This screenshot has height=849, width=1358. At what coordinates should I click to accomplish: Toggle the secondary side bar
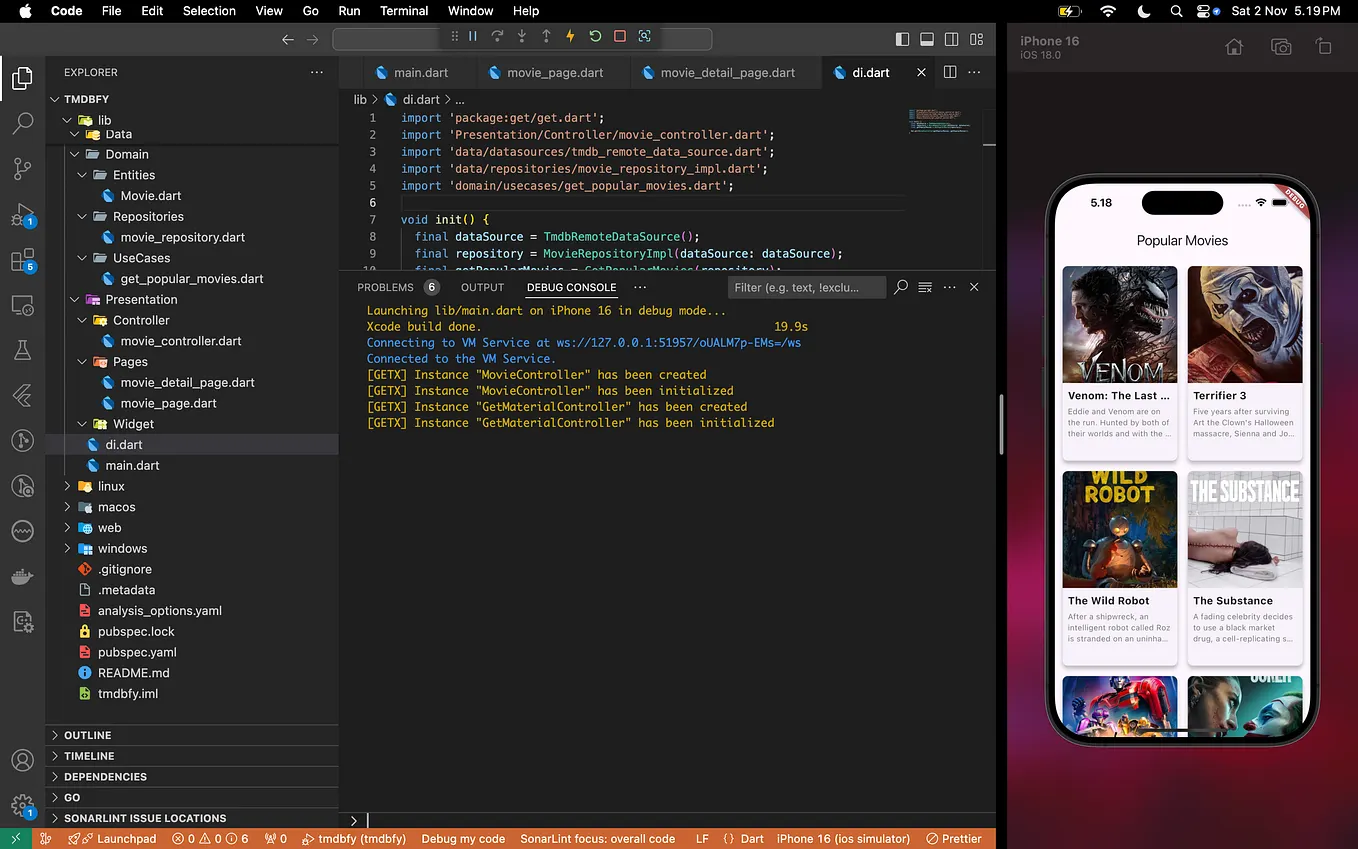(x=952, y=38)
